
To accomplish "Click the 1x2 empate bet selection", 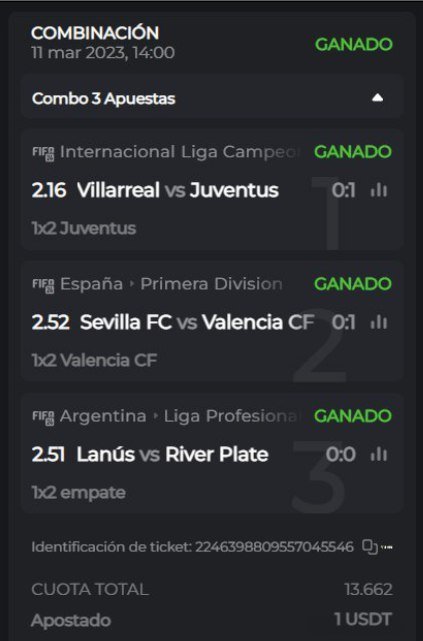I will [x=78, y=493].
